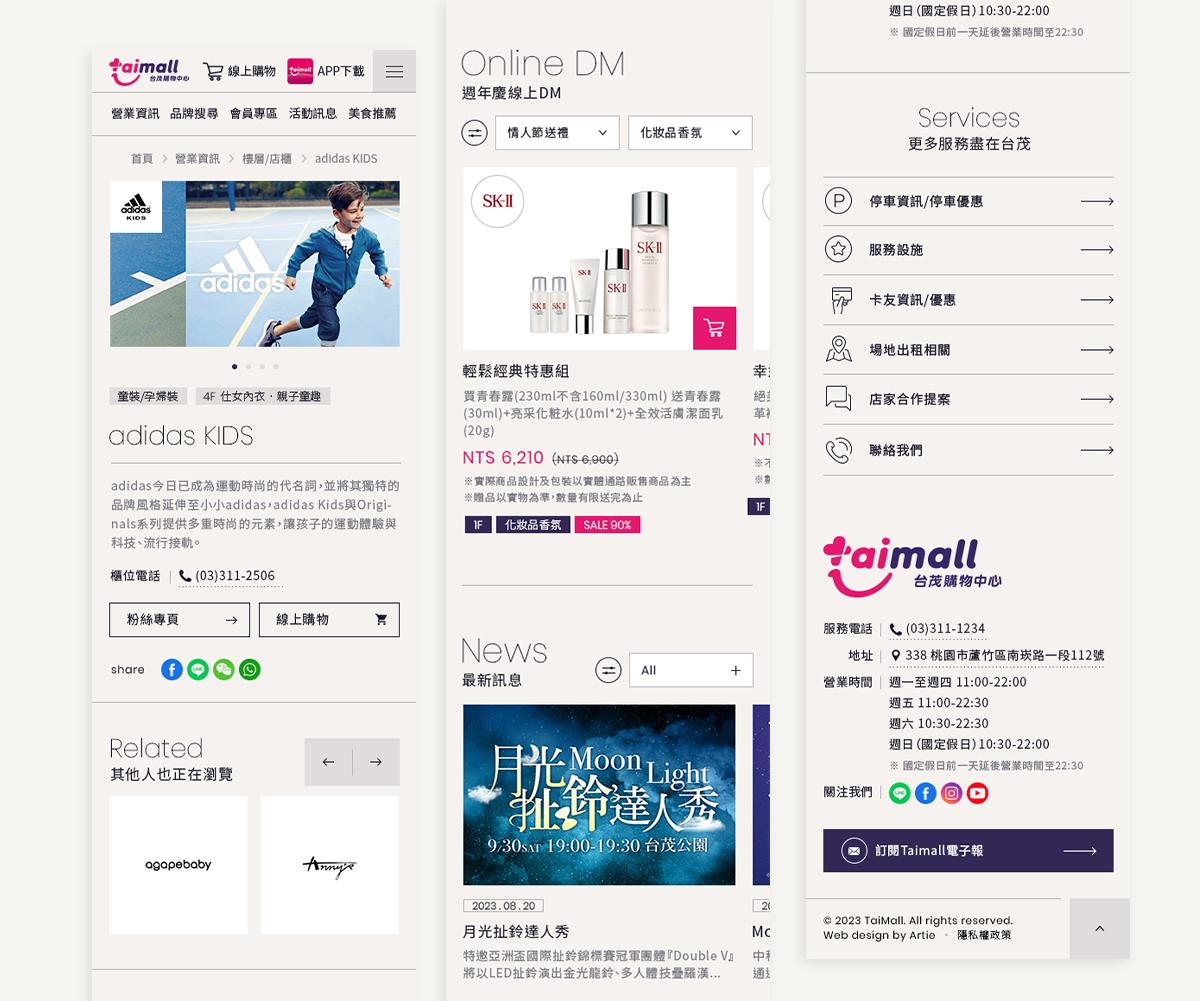Image resolution: width=1200 pixels, height=1001 pixels.
Task: Open 停車資訊/停車優惠 service arrow
Action: 1097,201
